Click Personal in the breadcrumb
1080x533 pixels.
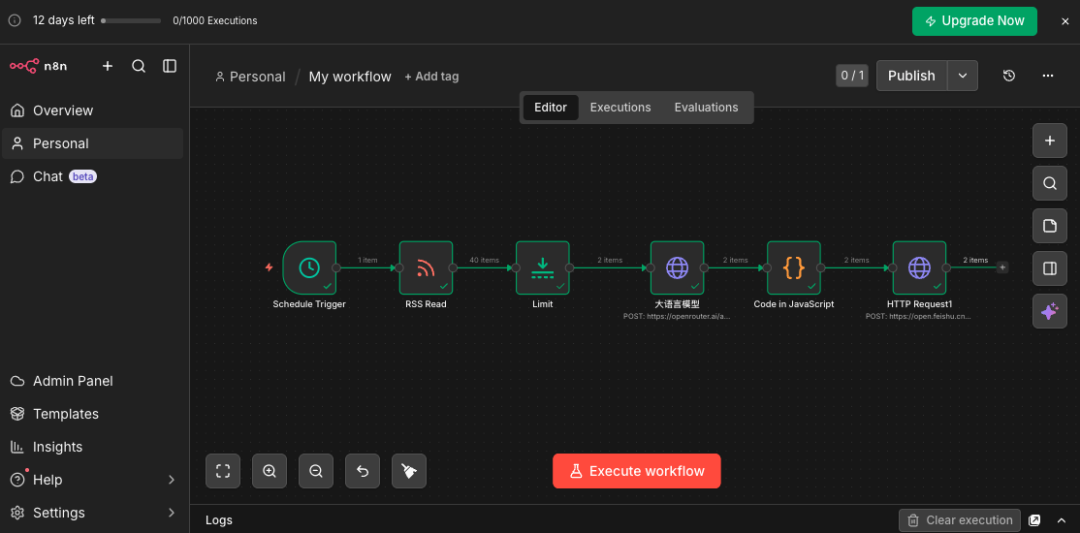[250, 76]
